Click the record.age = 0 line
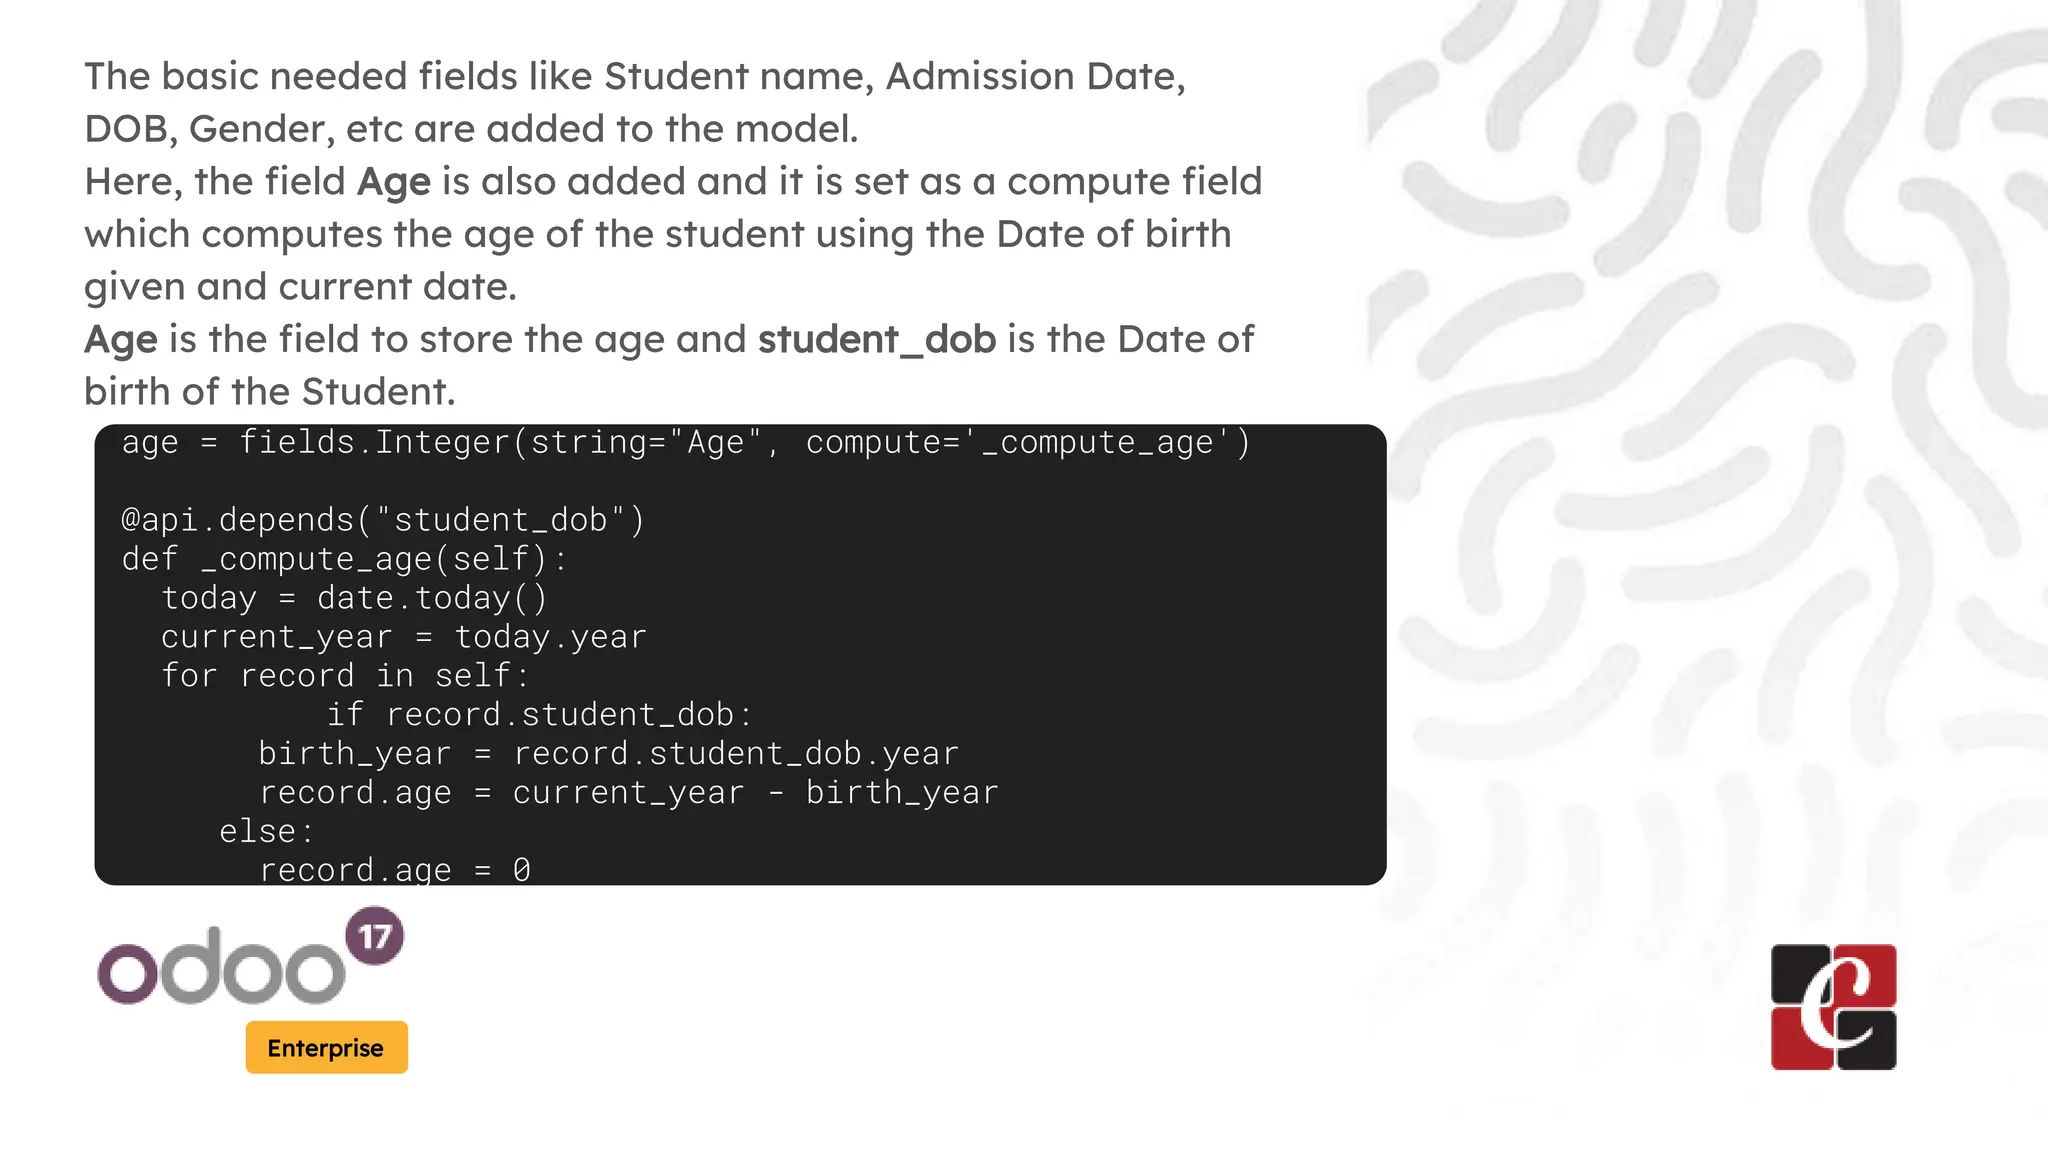The image size is (2048, 1152). (x=394, y=869)
